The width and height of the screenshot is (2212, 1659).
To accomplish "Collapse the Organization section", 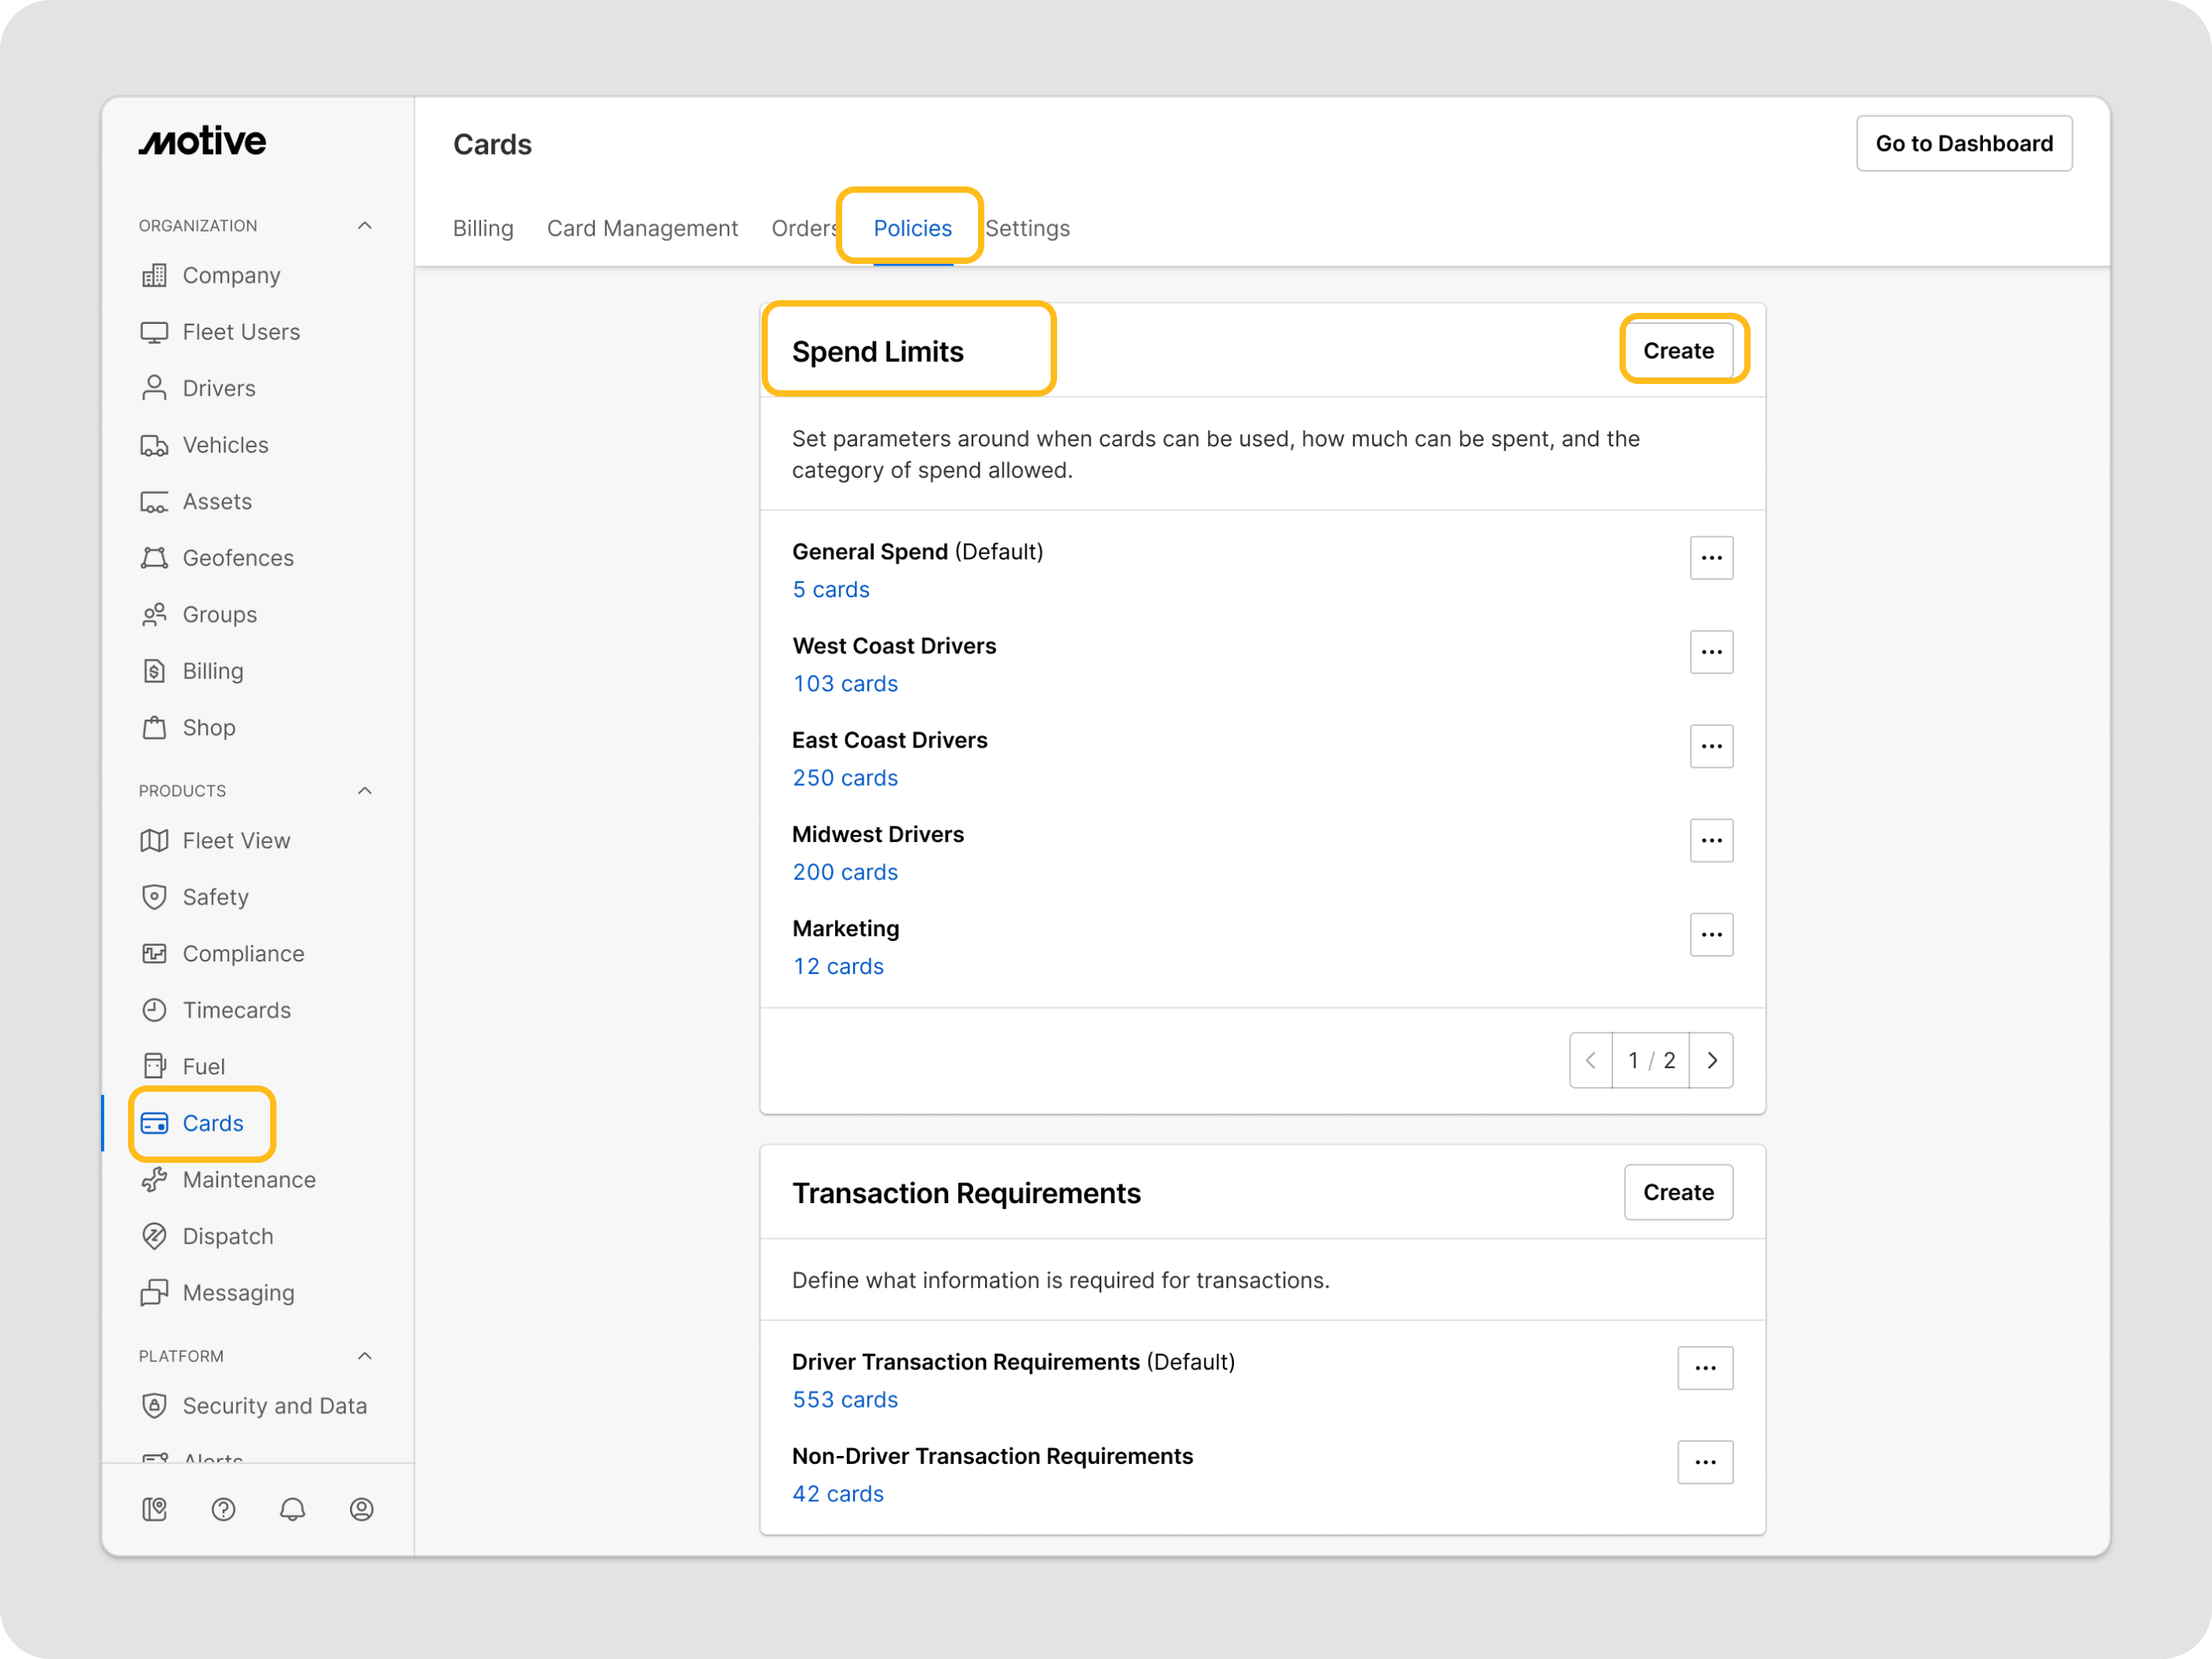I will (365, 226).
